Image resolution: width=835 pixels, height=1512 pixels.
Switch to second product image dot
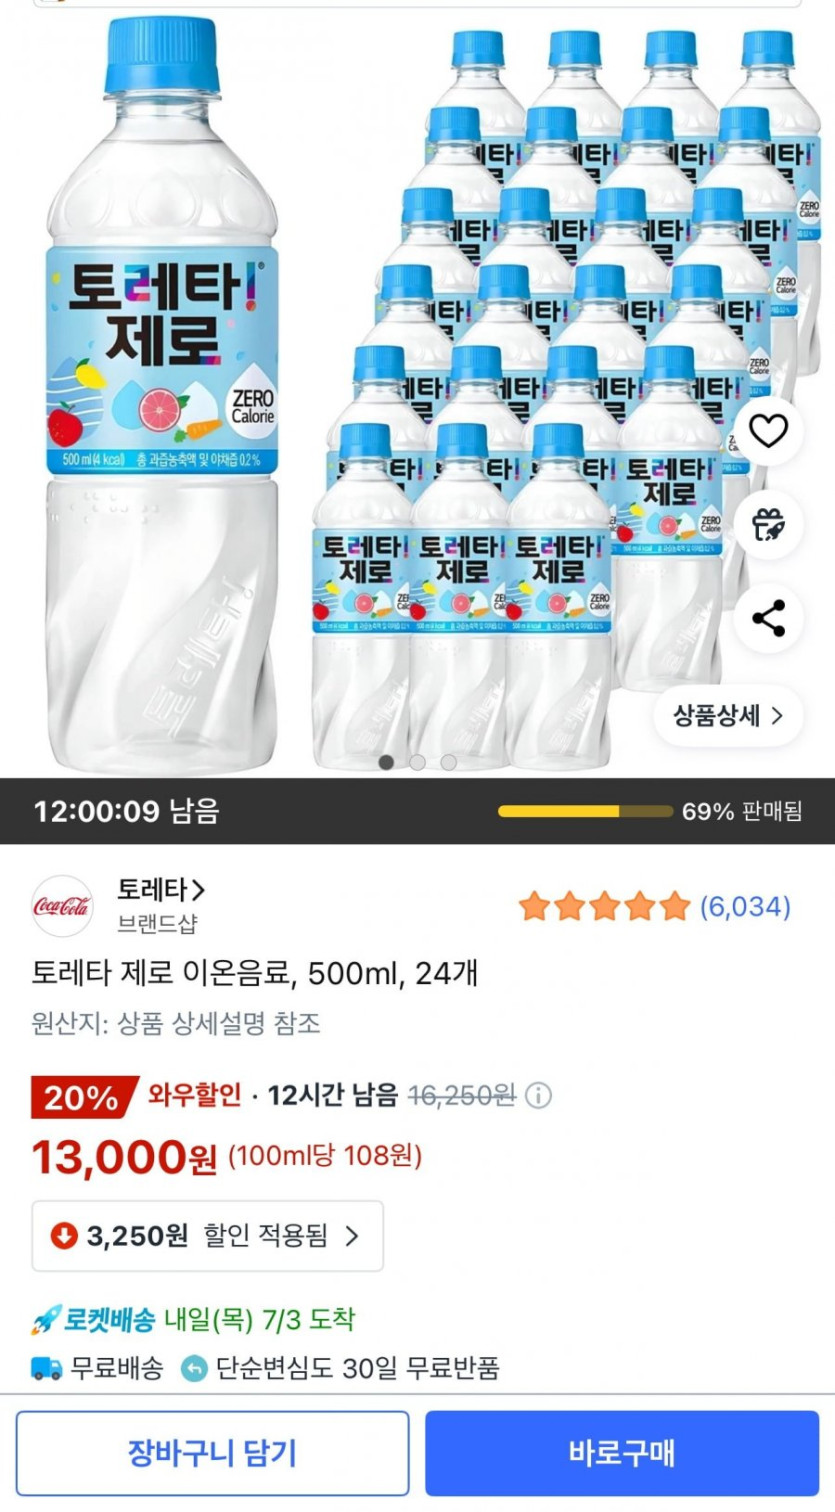pyautogui.click(x=418, y=762)
